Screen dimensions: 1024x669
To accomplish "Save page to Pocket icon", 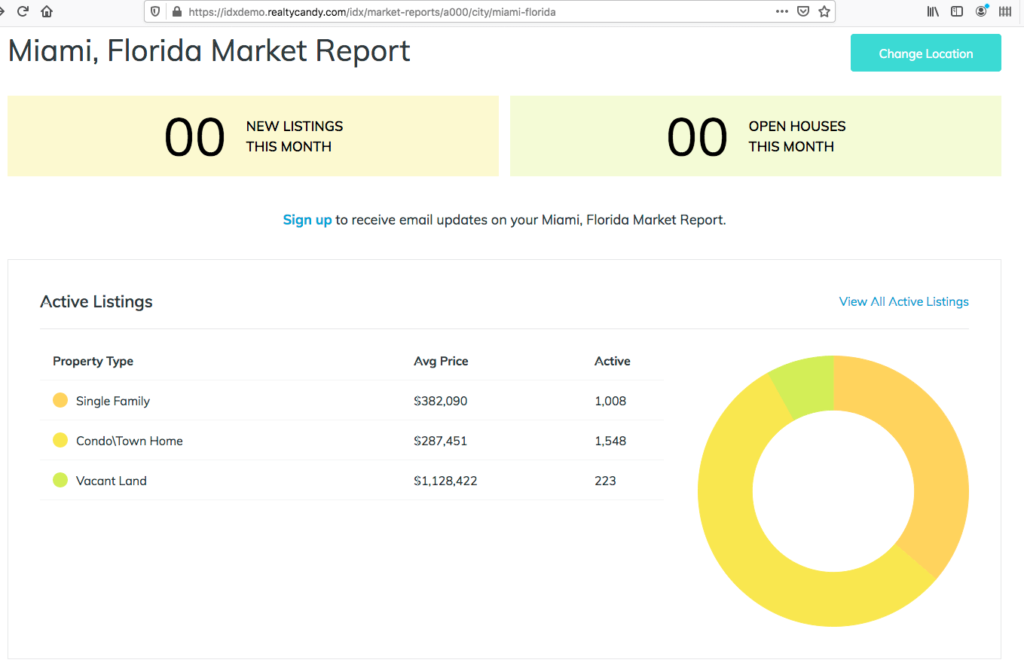I will (803, 11).
